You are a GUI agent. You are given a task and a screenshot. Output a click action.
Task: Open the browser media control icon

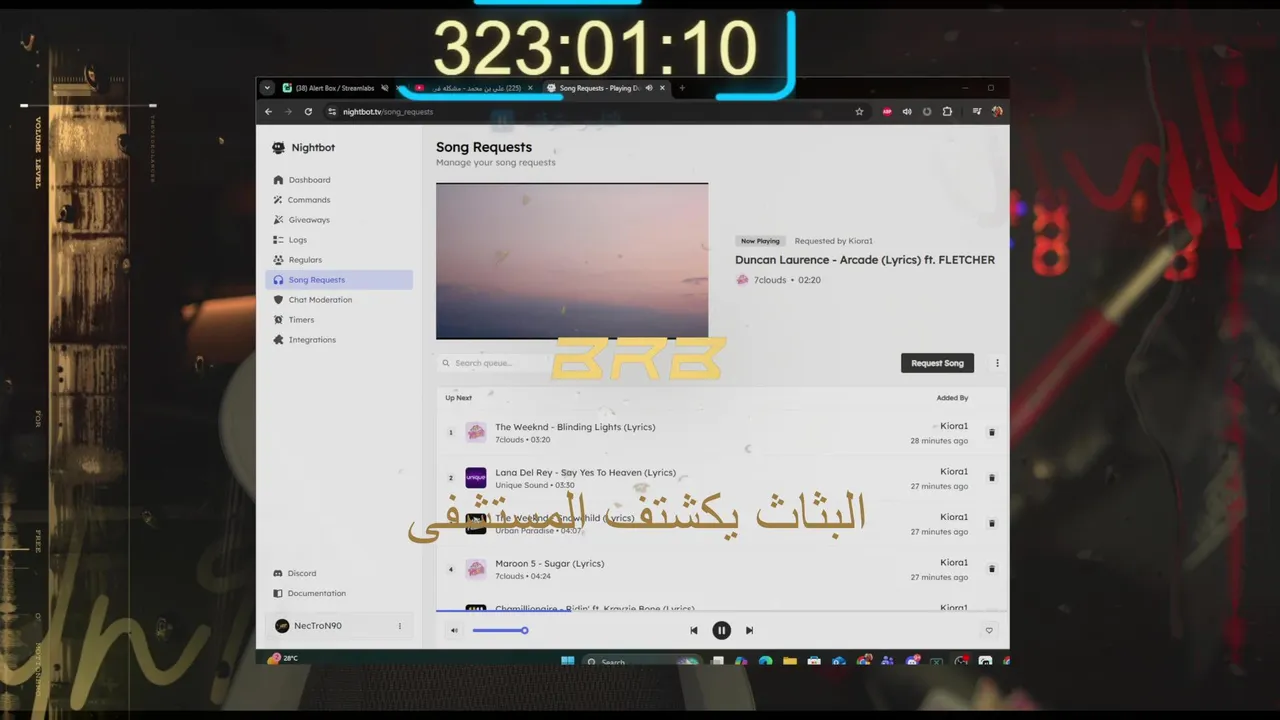click(977, 112)
